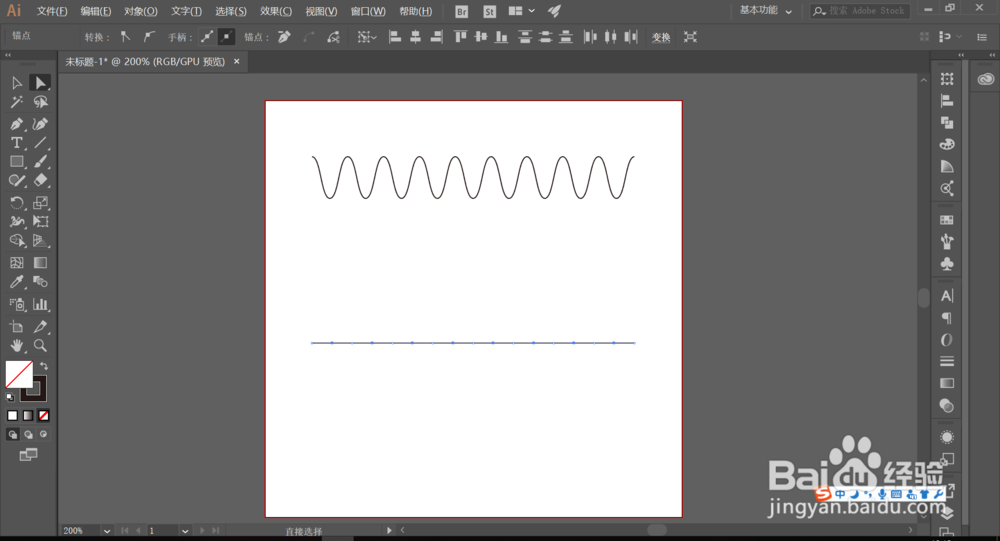
Task: Select the Slice tool
Action: click(x=40, y=327)
